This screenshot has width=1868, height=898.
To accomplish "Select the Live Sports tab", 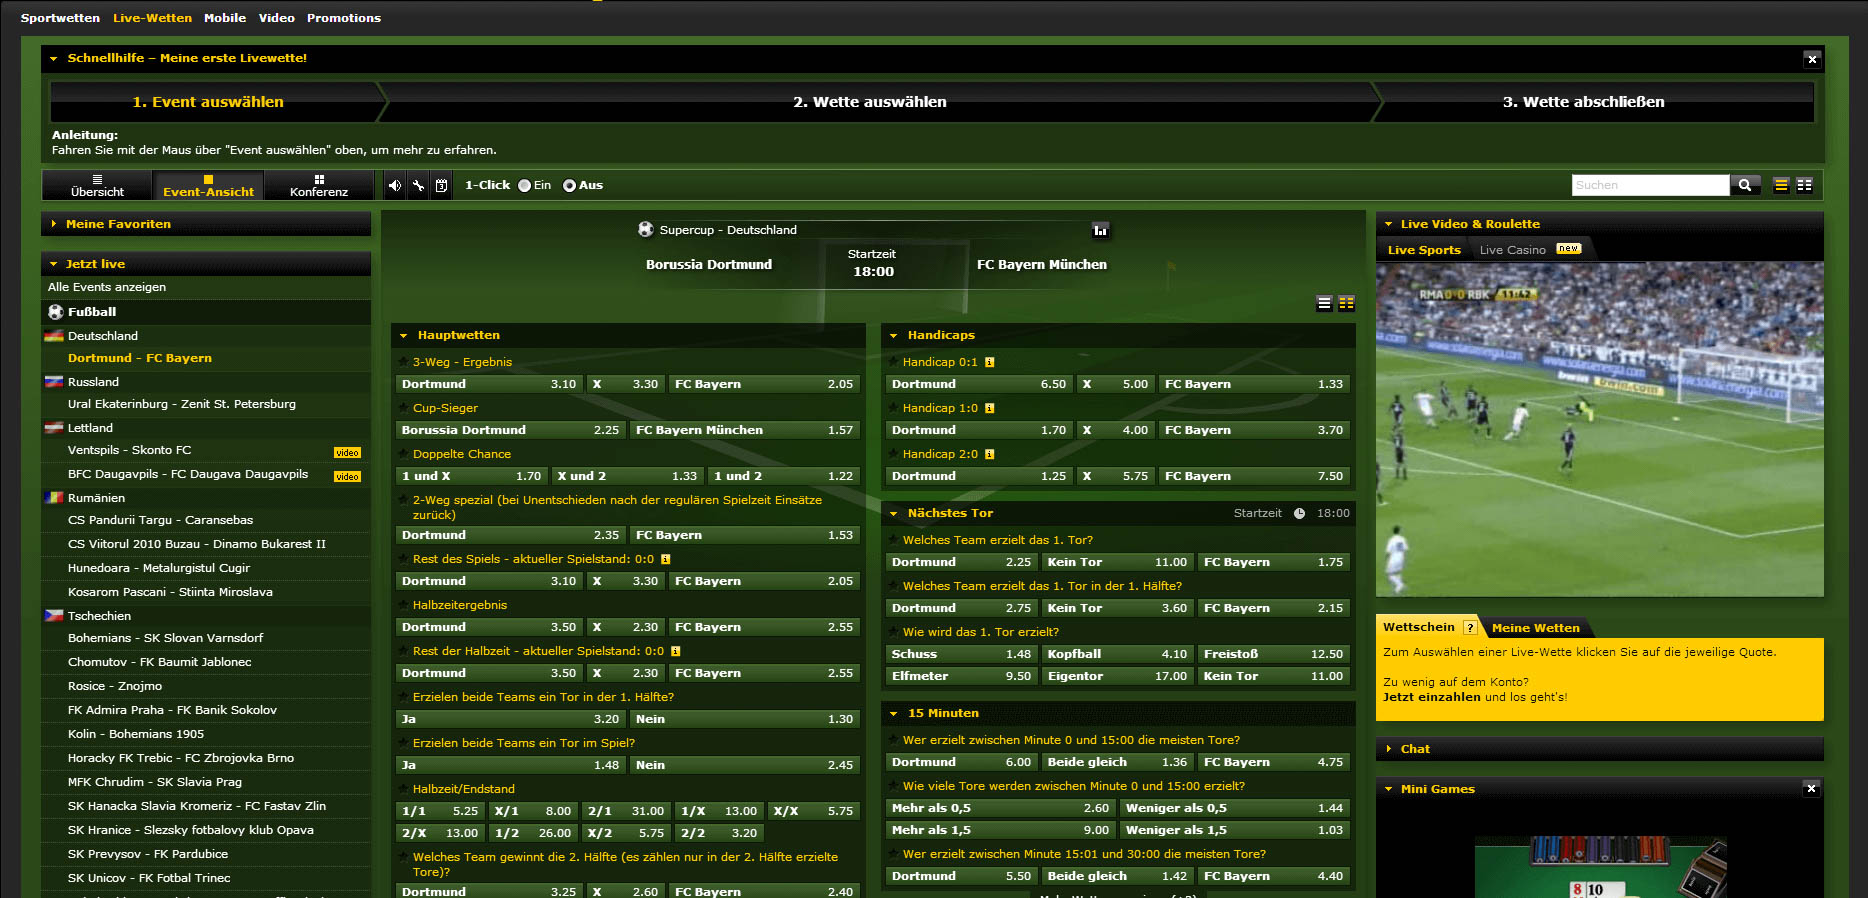I will coord(1424,250).
